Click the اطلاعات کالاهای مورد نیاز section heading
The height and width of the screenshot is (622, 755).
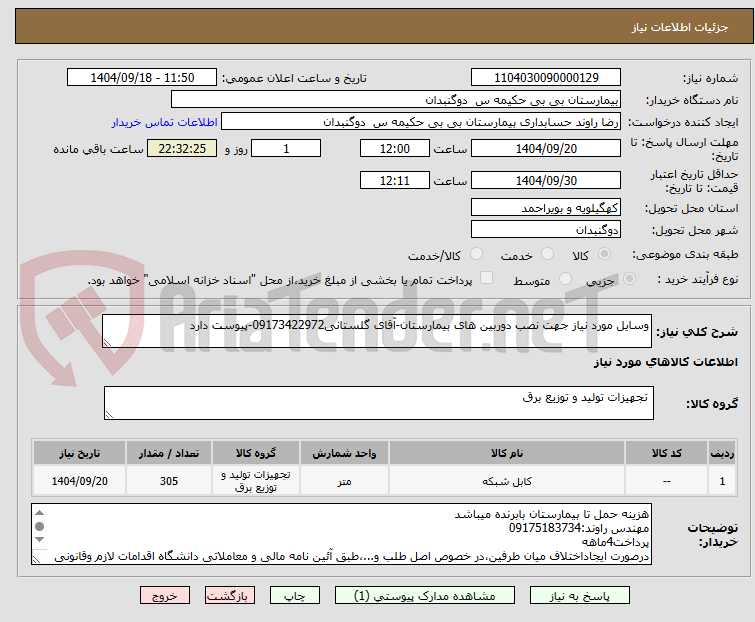click(665, 362)
